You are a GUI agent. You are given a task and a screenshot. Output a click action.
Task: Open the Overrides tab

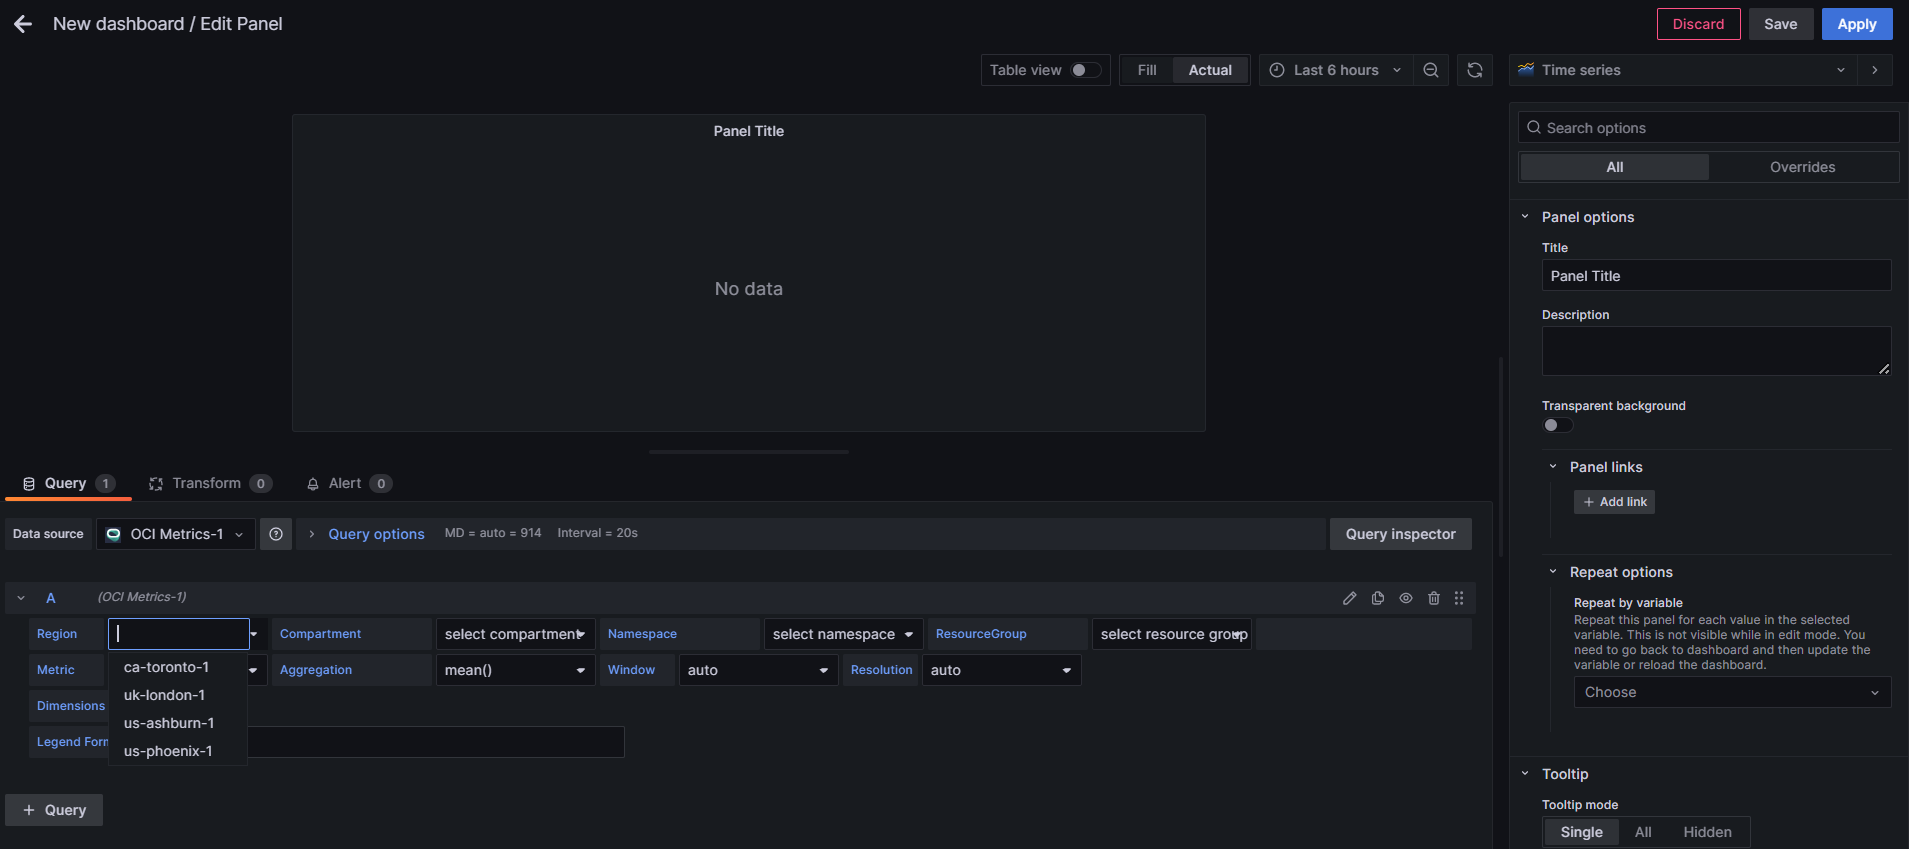point(1802,167)
